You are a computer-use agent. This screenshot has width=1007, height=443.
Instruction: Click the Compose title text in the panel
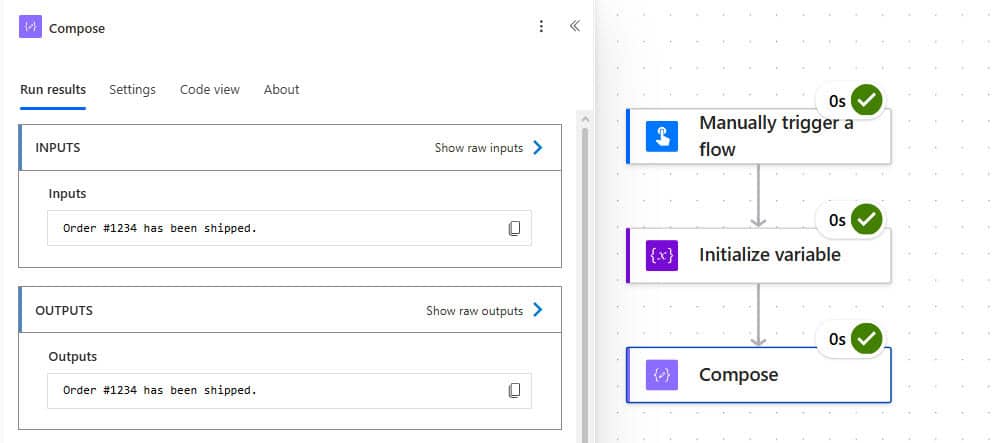click(77, 28)
